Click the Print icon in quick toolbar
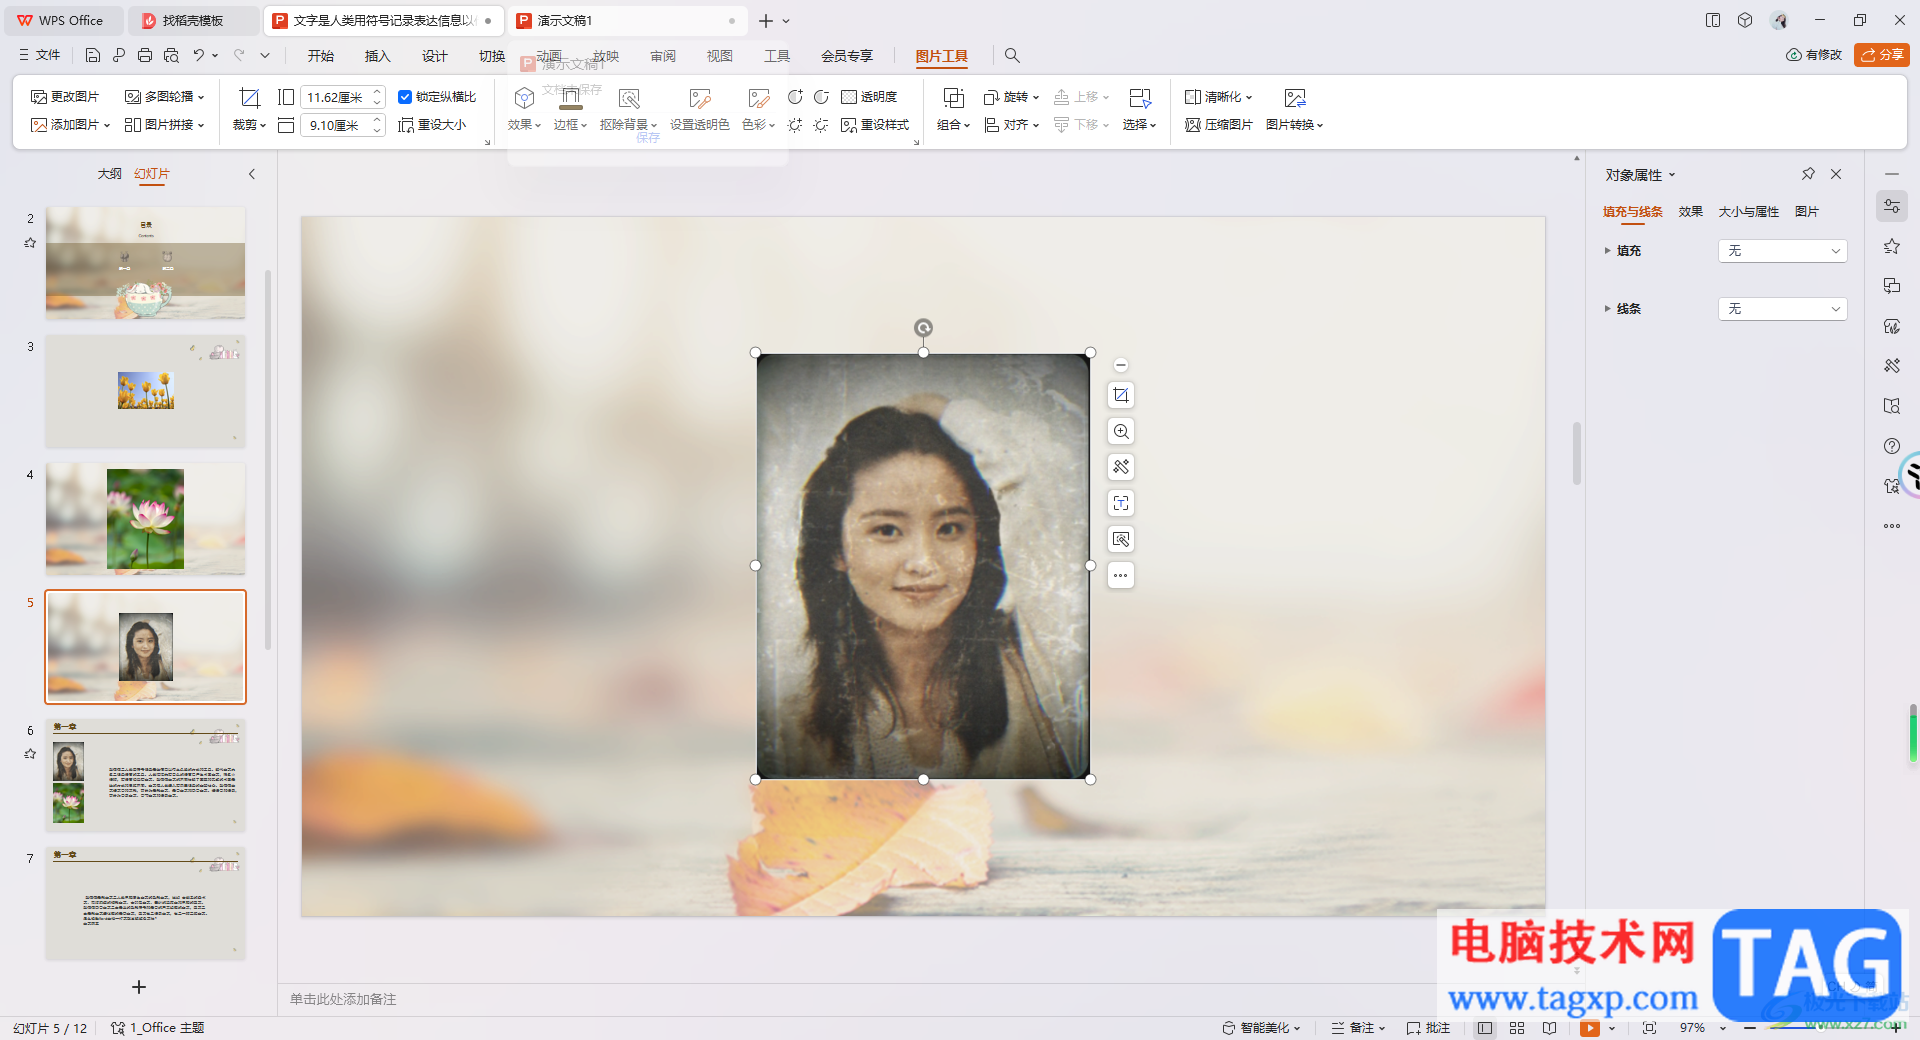The image size is (1920, 1040). click(x=145, y=55)
